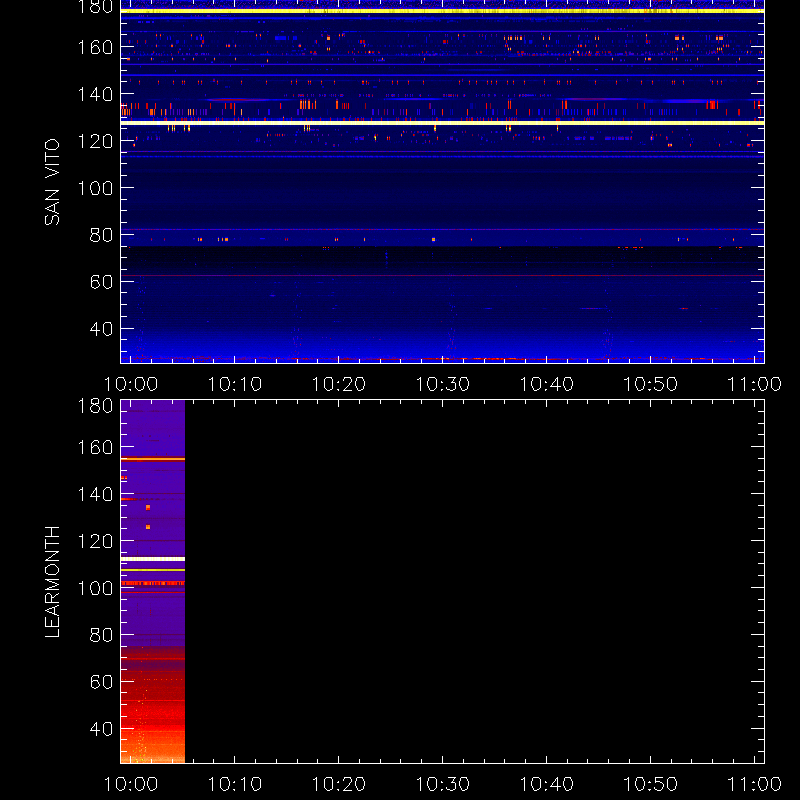Select the 120 label on Learmonth axis
Screen dimensions: 800x800
tap(95, 541)
